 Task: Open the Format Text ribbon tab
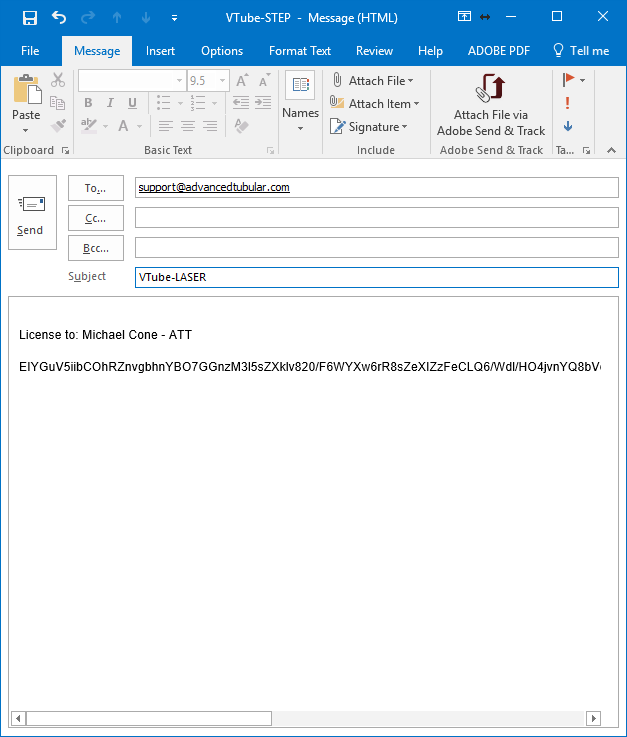coord(299,51)
